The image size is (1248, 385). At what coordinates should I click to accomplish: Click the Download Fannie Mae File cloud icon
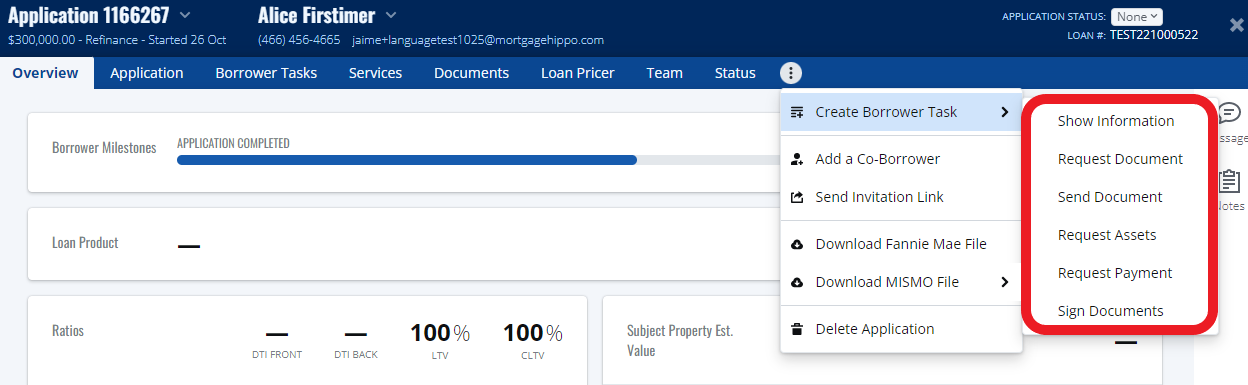797,244
